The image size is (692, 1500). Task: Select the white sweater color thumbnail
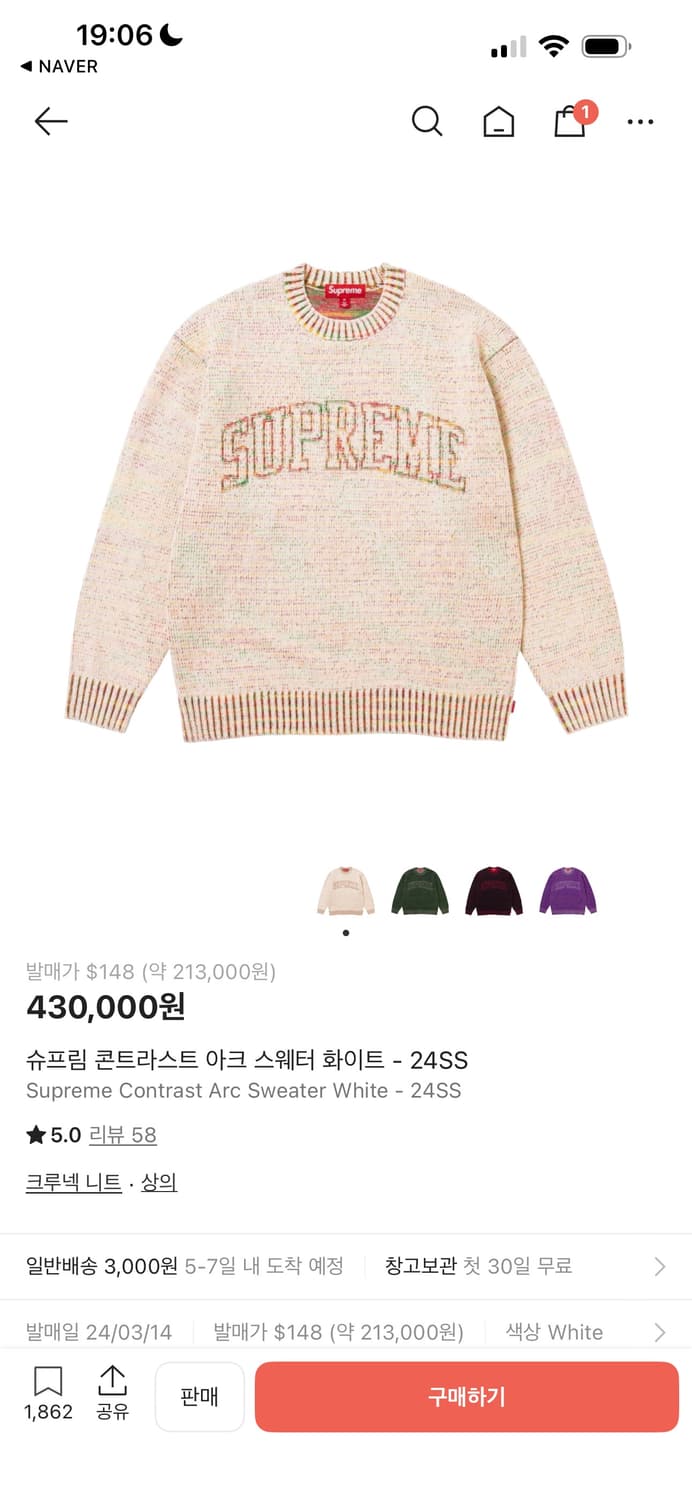(346, 891)
